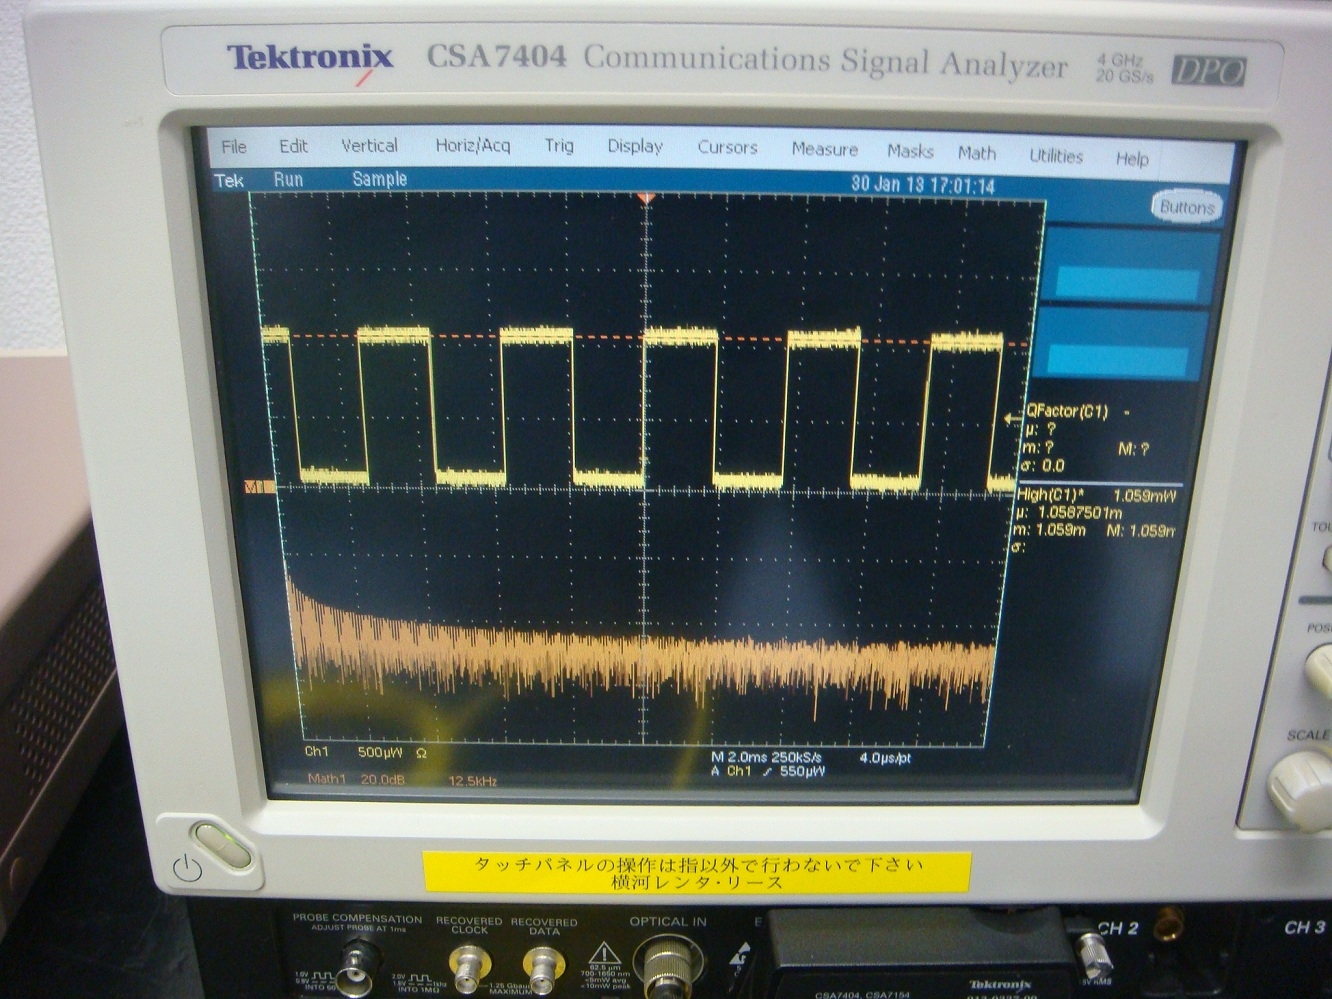Open the File menu

(x=233, y=146)
